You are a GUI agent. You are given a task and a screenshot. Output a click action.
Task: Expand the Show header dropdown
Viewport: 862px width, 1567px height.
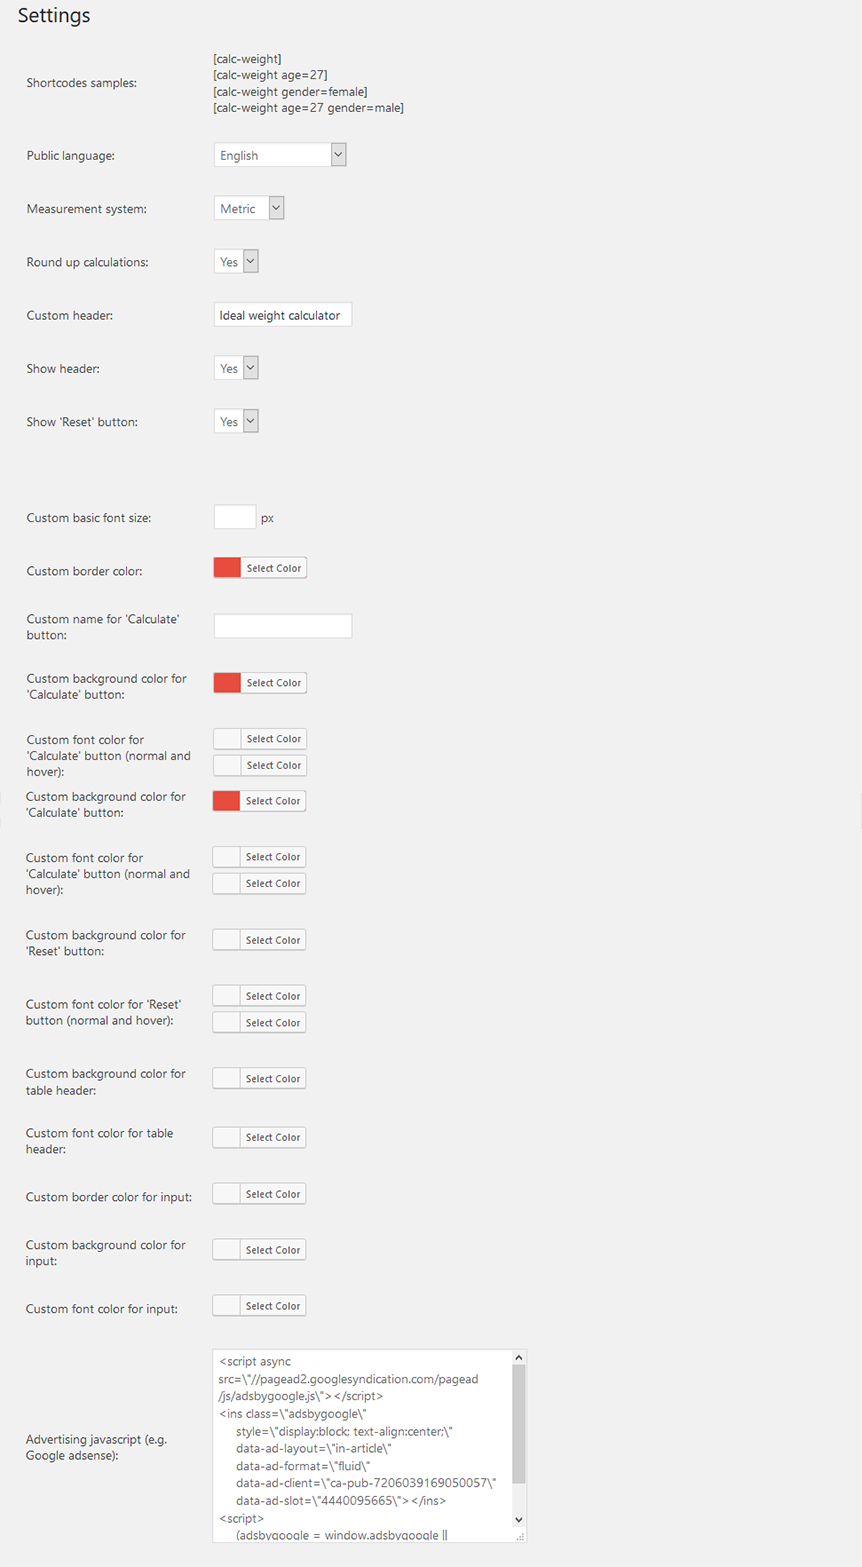point(237,368)
